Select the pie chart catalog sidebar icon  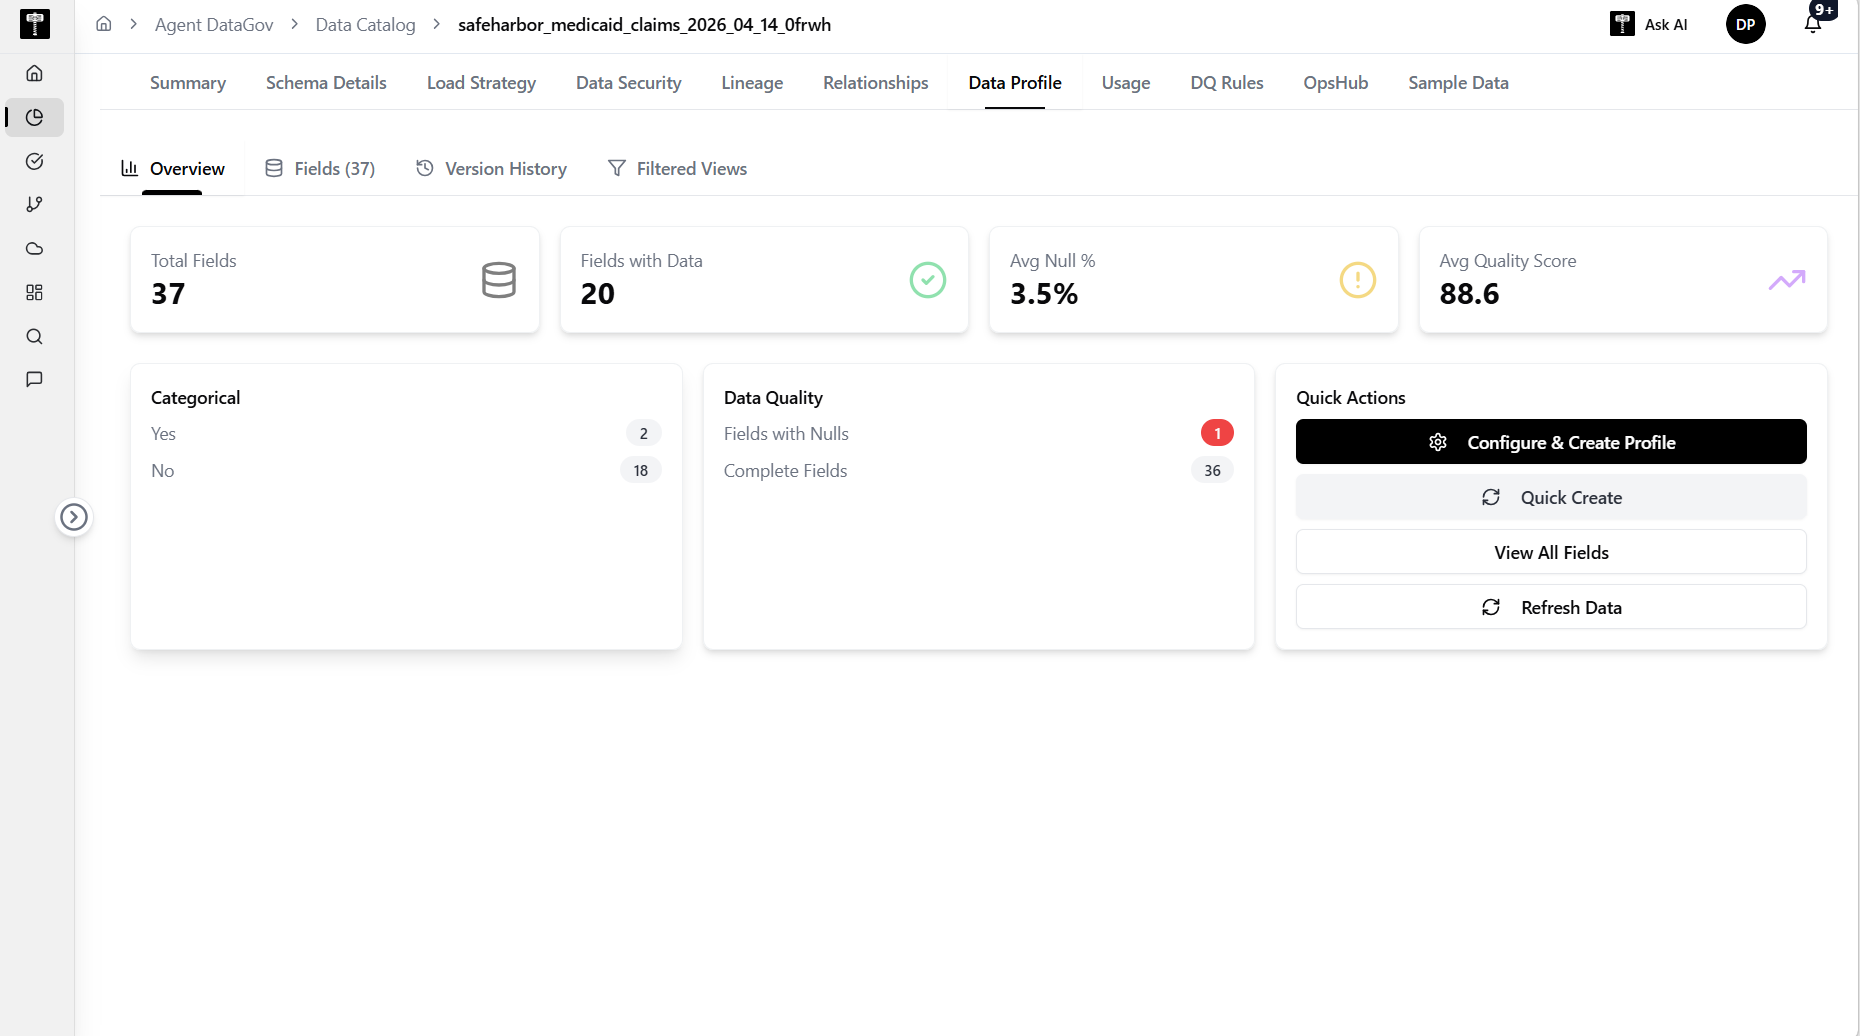(x=34, y=117)
